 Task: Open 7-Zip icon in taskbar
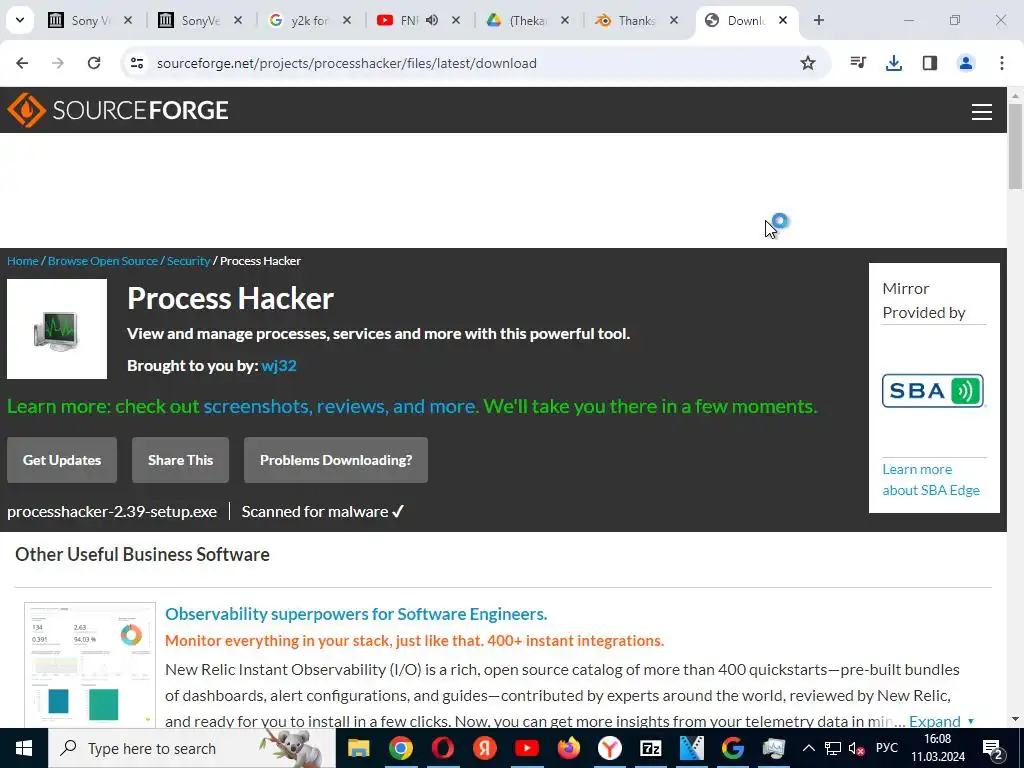pyautogui.click(x=651, y=748)
